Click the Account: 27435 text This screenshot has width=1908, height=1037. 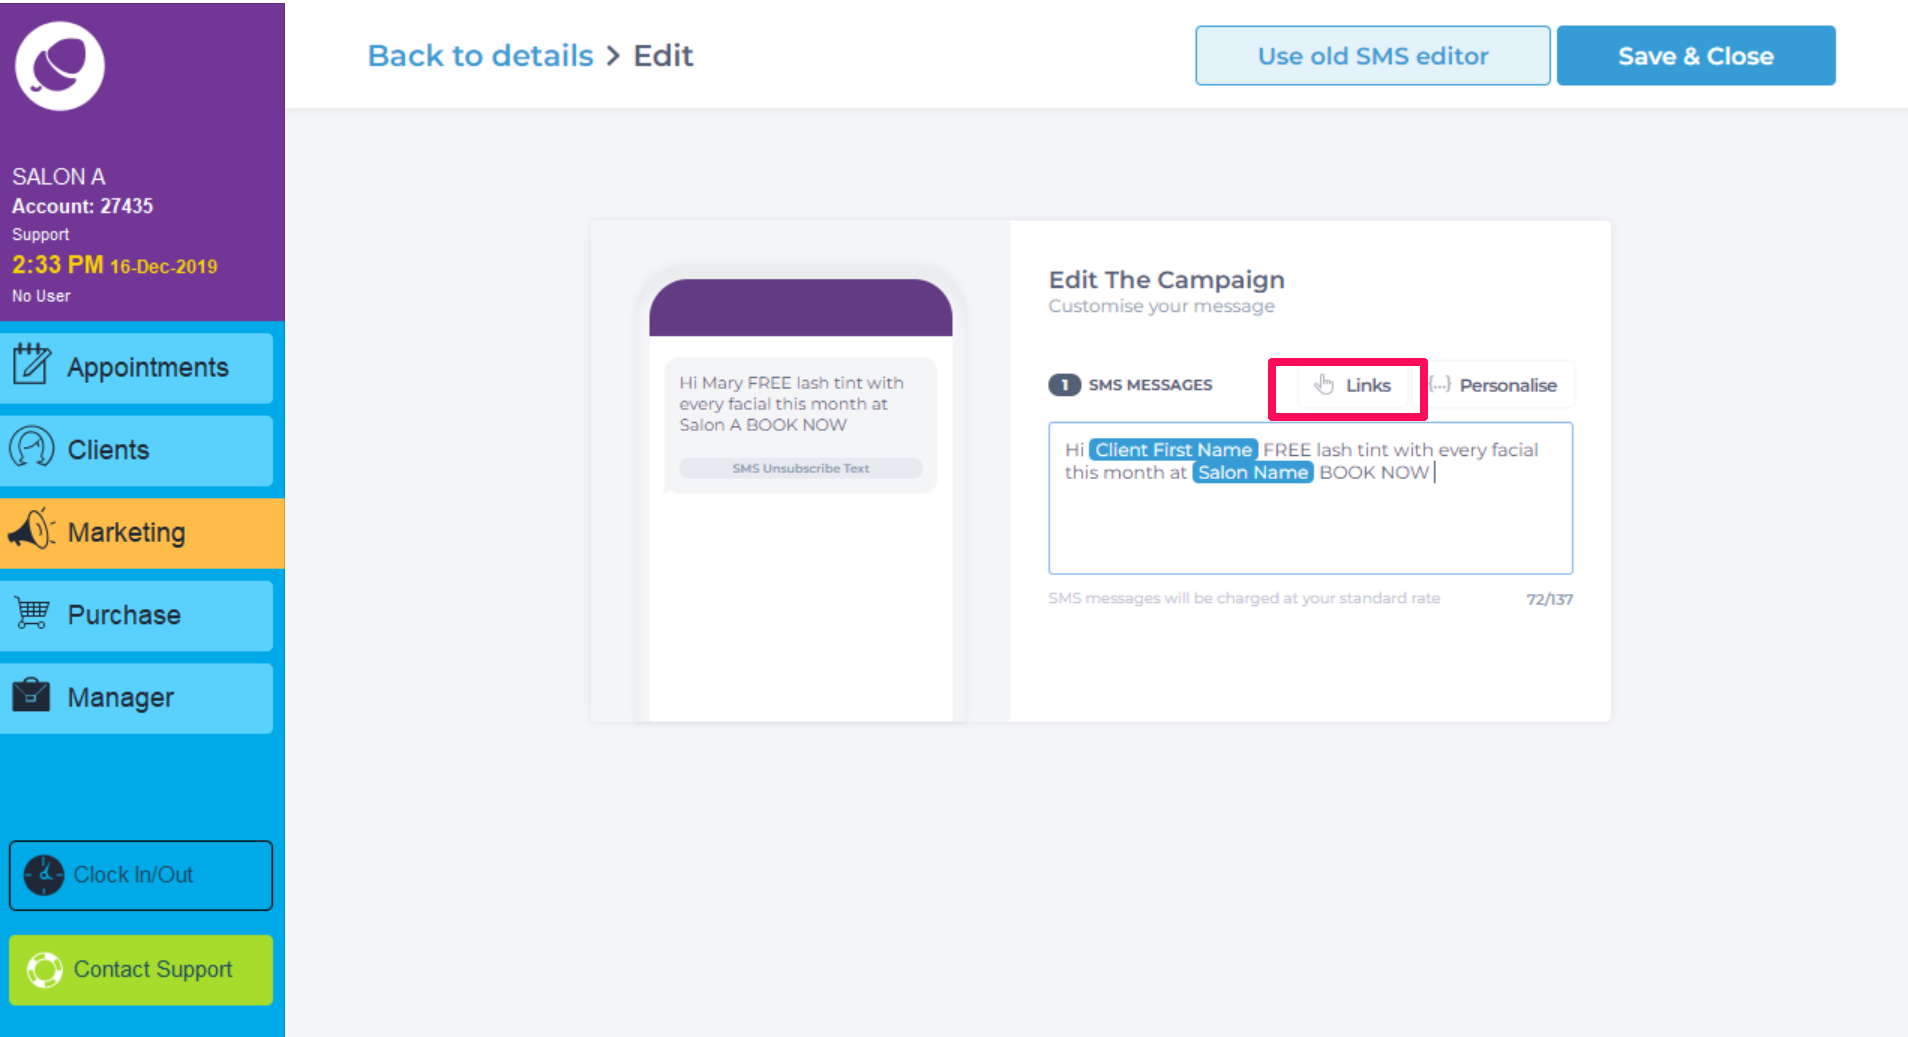click(83, 206)
